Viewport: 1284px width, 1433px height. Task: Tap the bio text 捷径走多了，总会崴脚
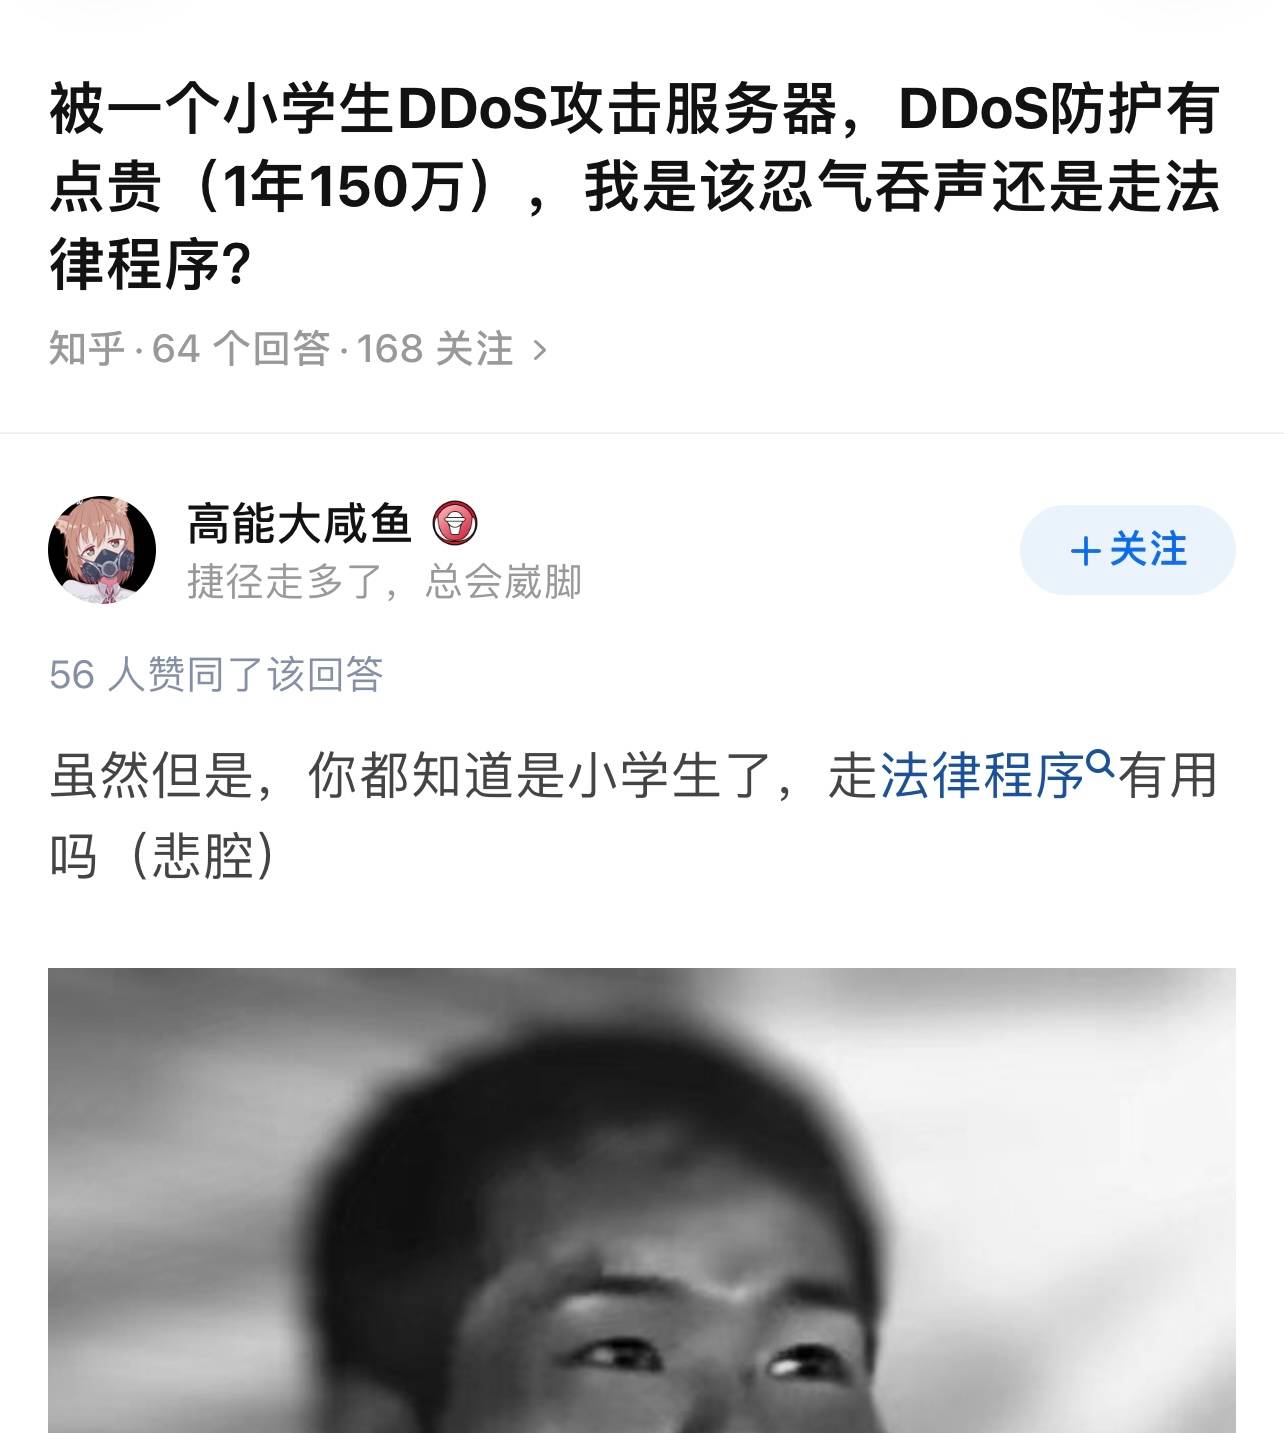(x=384, y=581)
